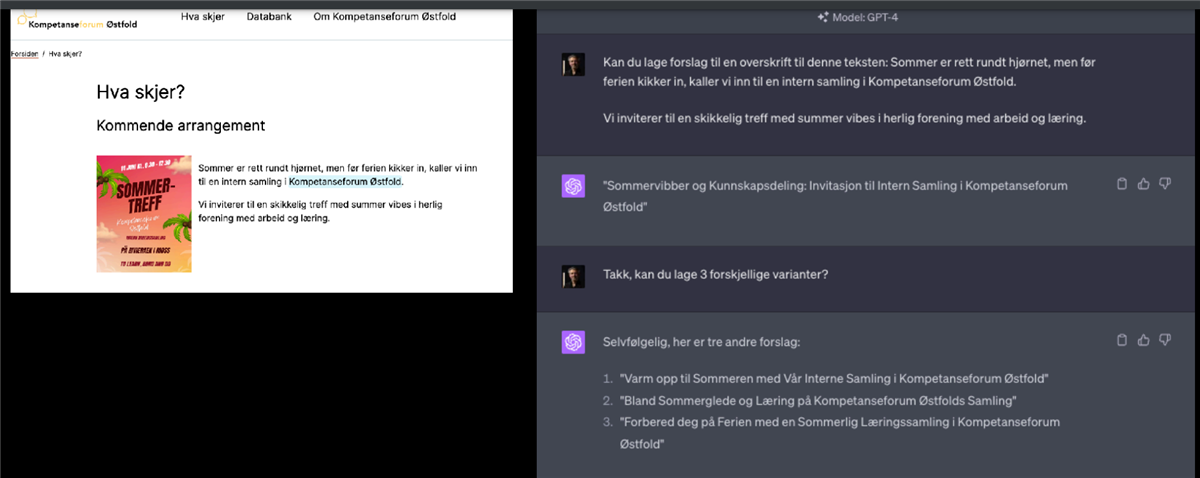
Task: Click the suggestion "Forbered deg på Ferien"
Action: (x=839, y=433)
